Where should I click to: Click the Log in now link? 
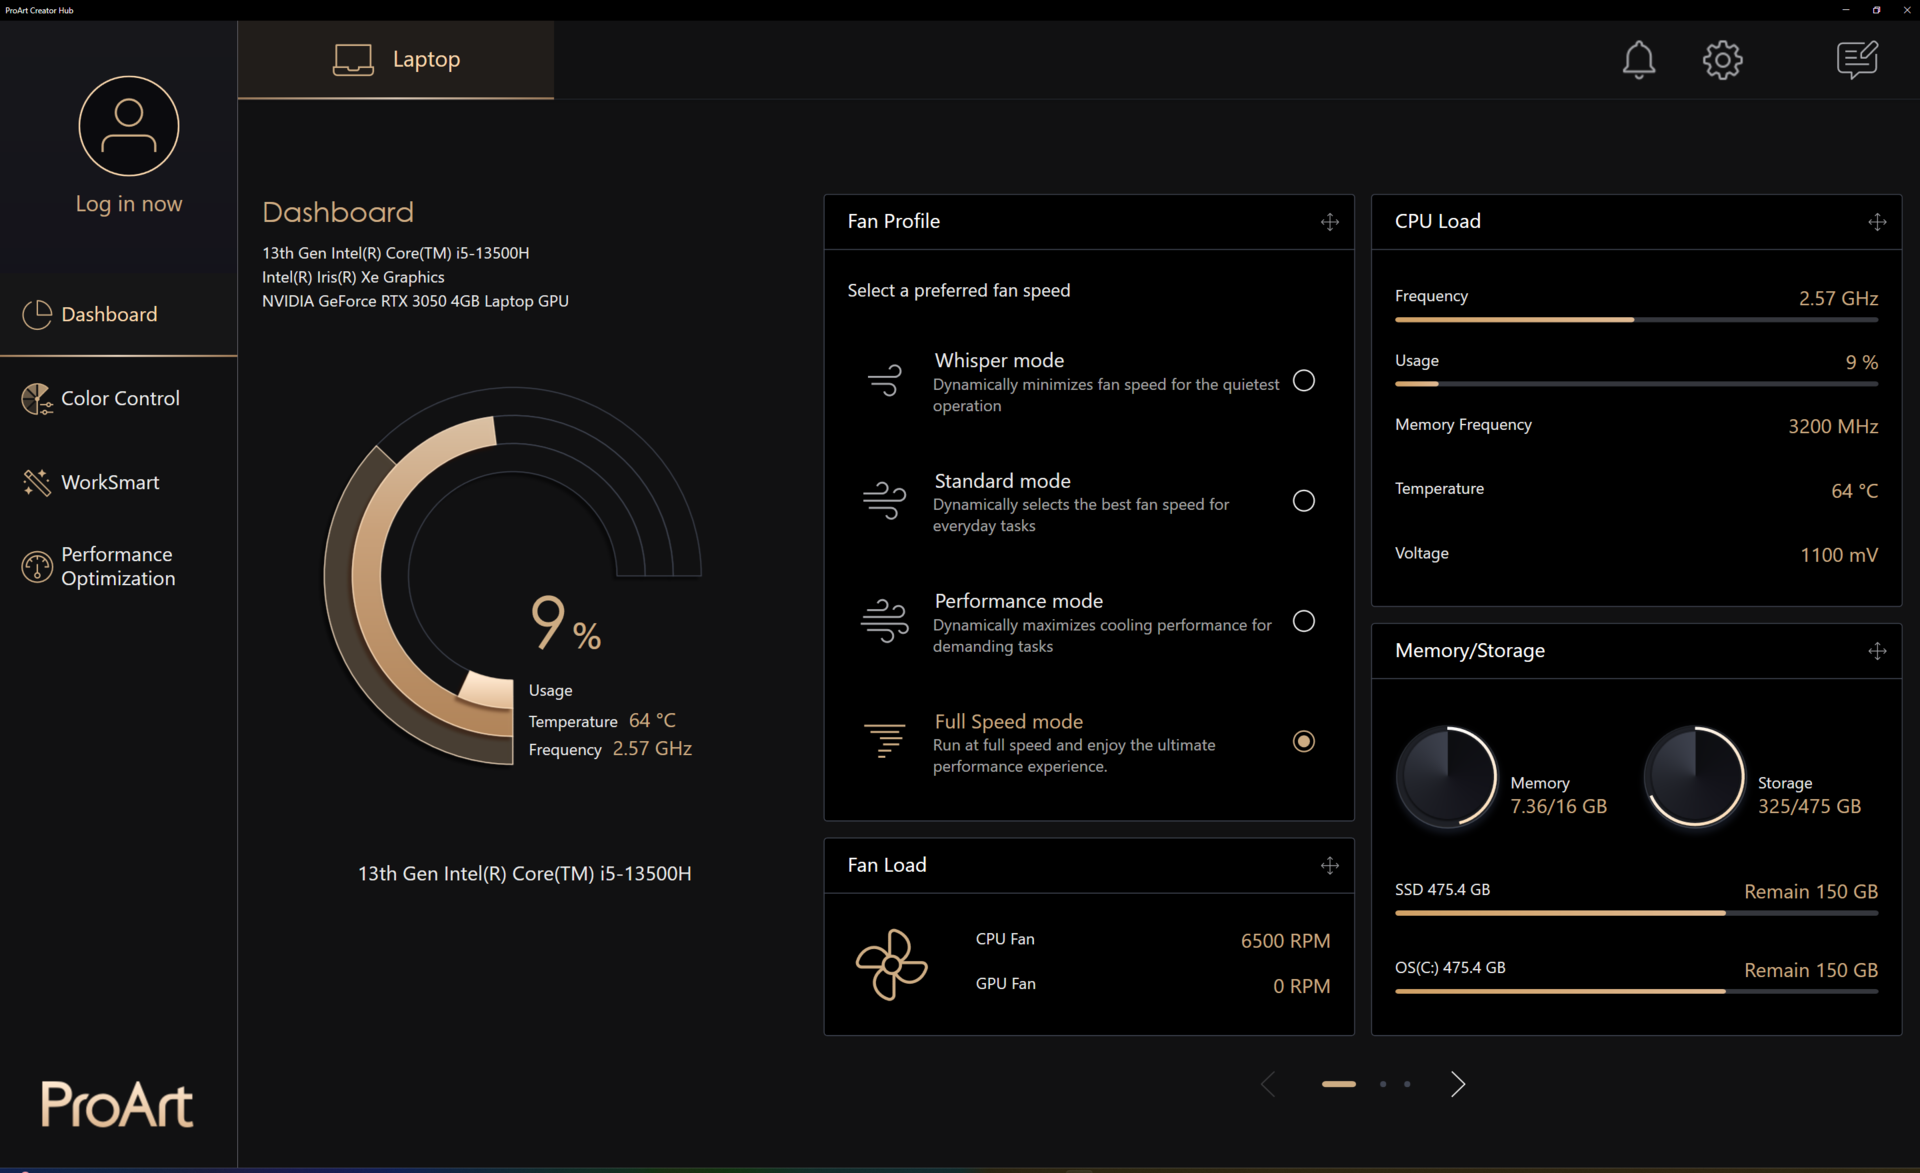(x=129, y=204)
